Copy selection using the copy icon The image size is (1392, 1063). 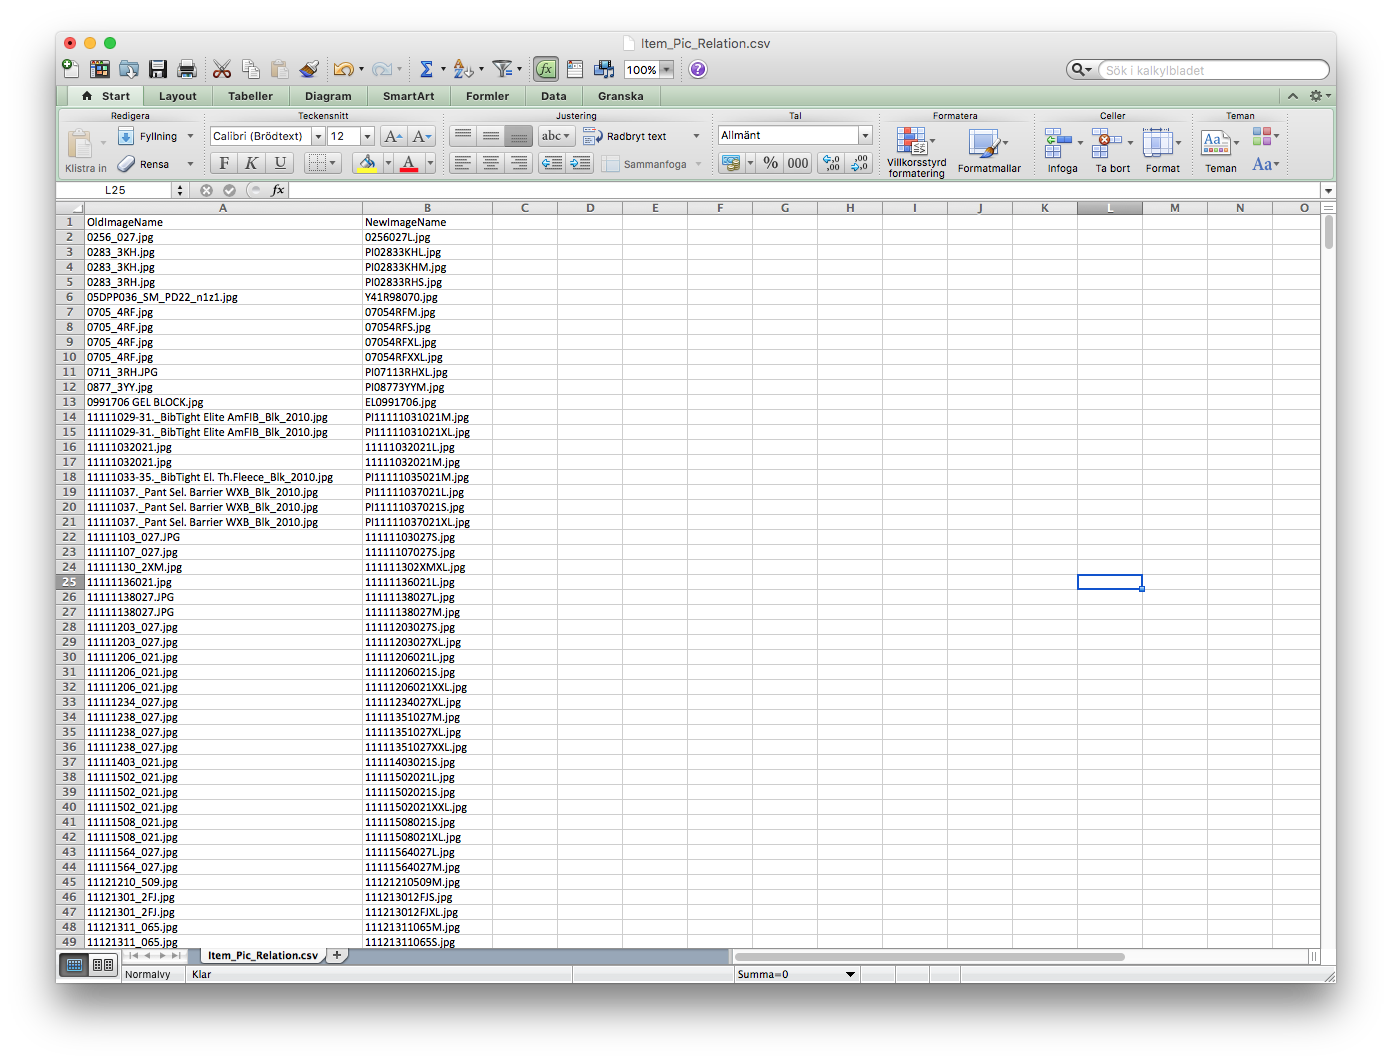coord(251,69)
